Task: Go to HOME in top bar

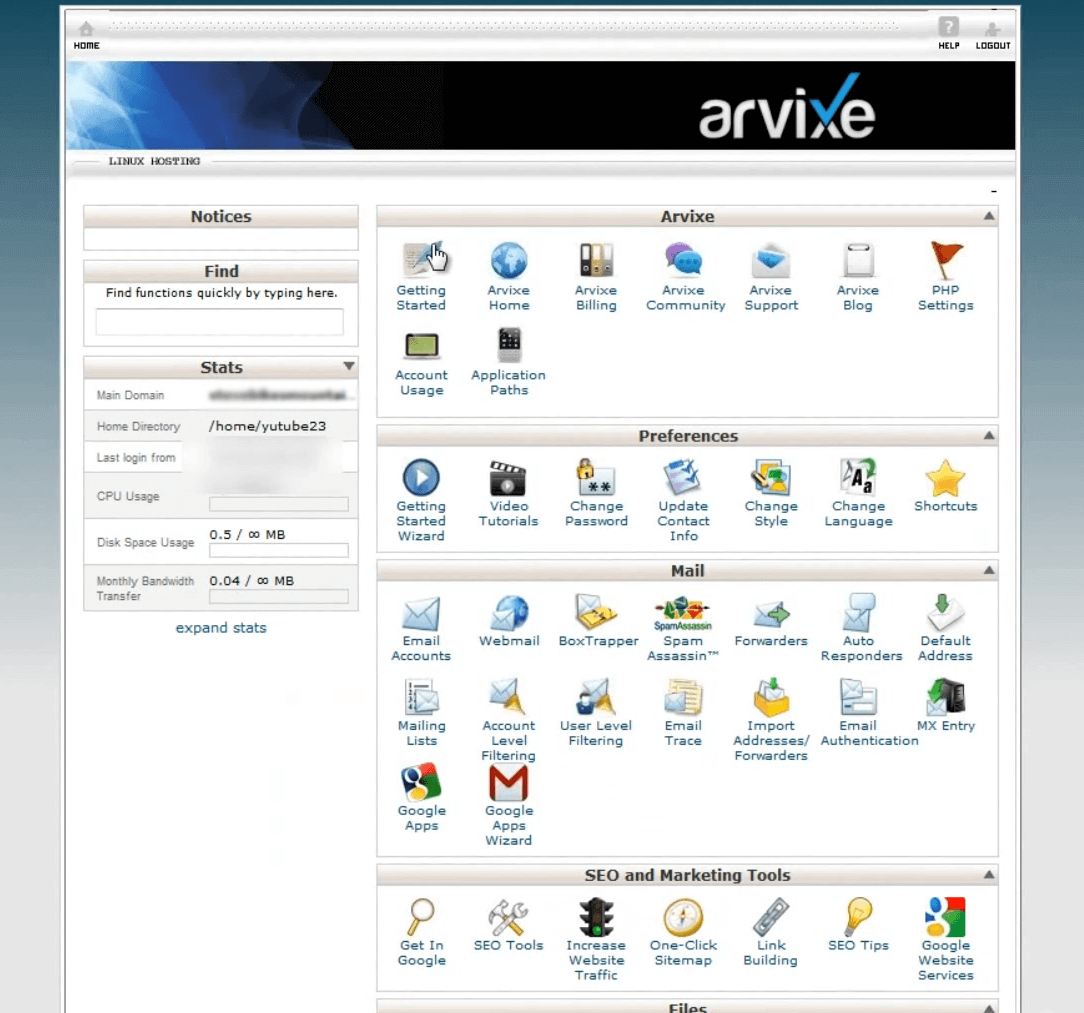Action: pos(86,35)
